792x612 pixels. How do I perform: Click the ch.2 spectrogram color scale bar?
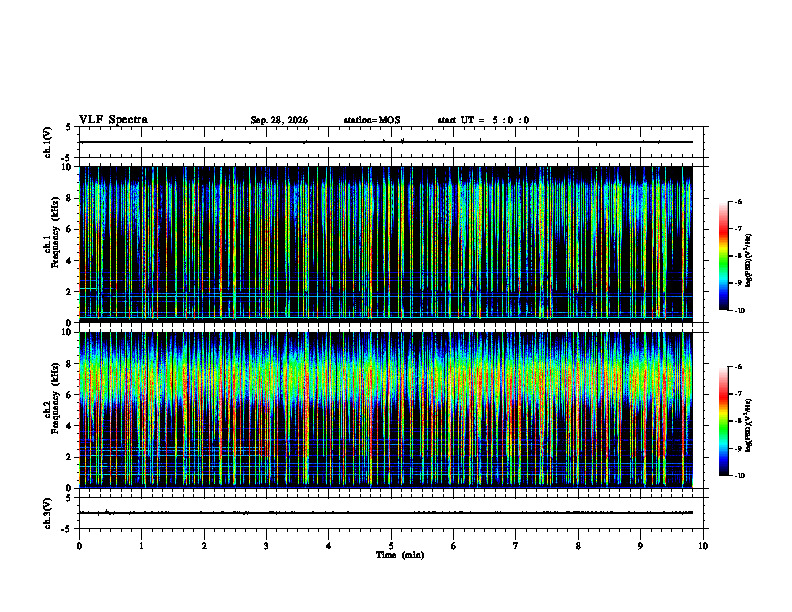723,421
